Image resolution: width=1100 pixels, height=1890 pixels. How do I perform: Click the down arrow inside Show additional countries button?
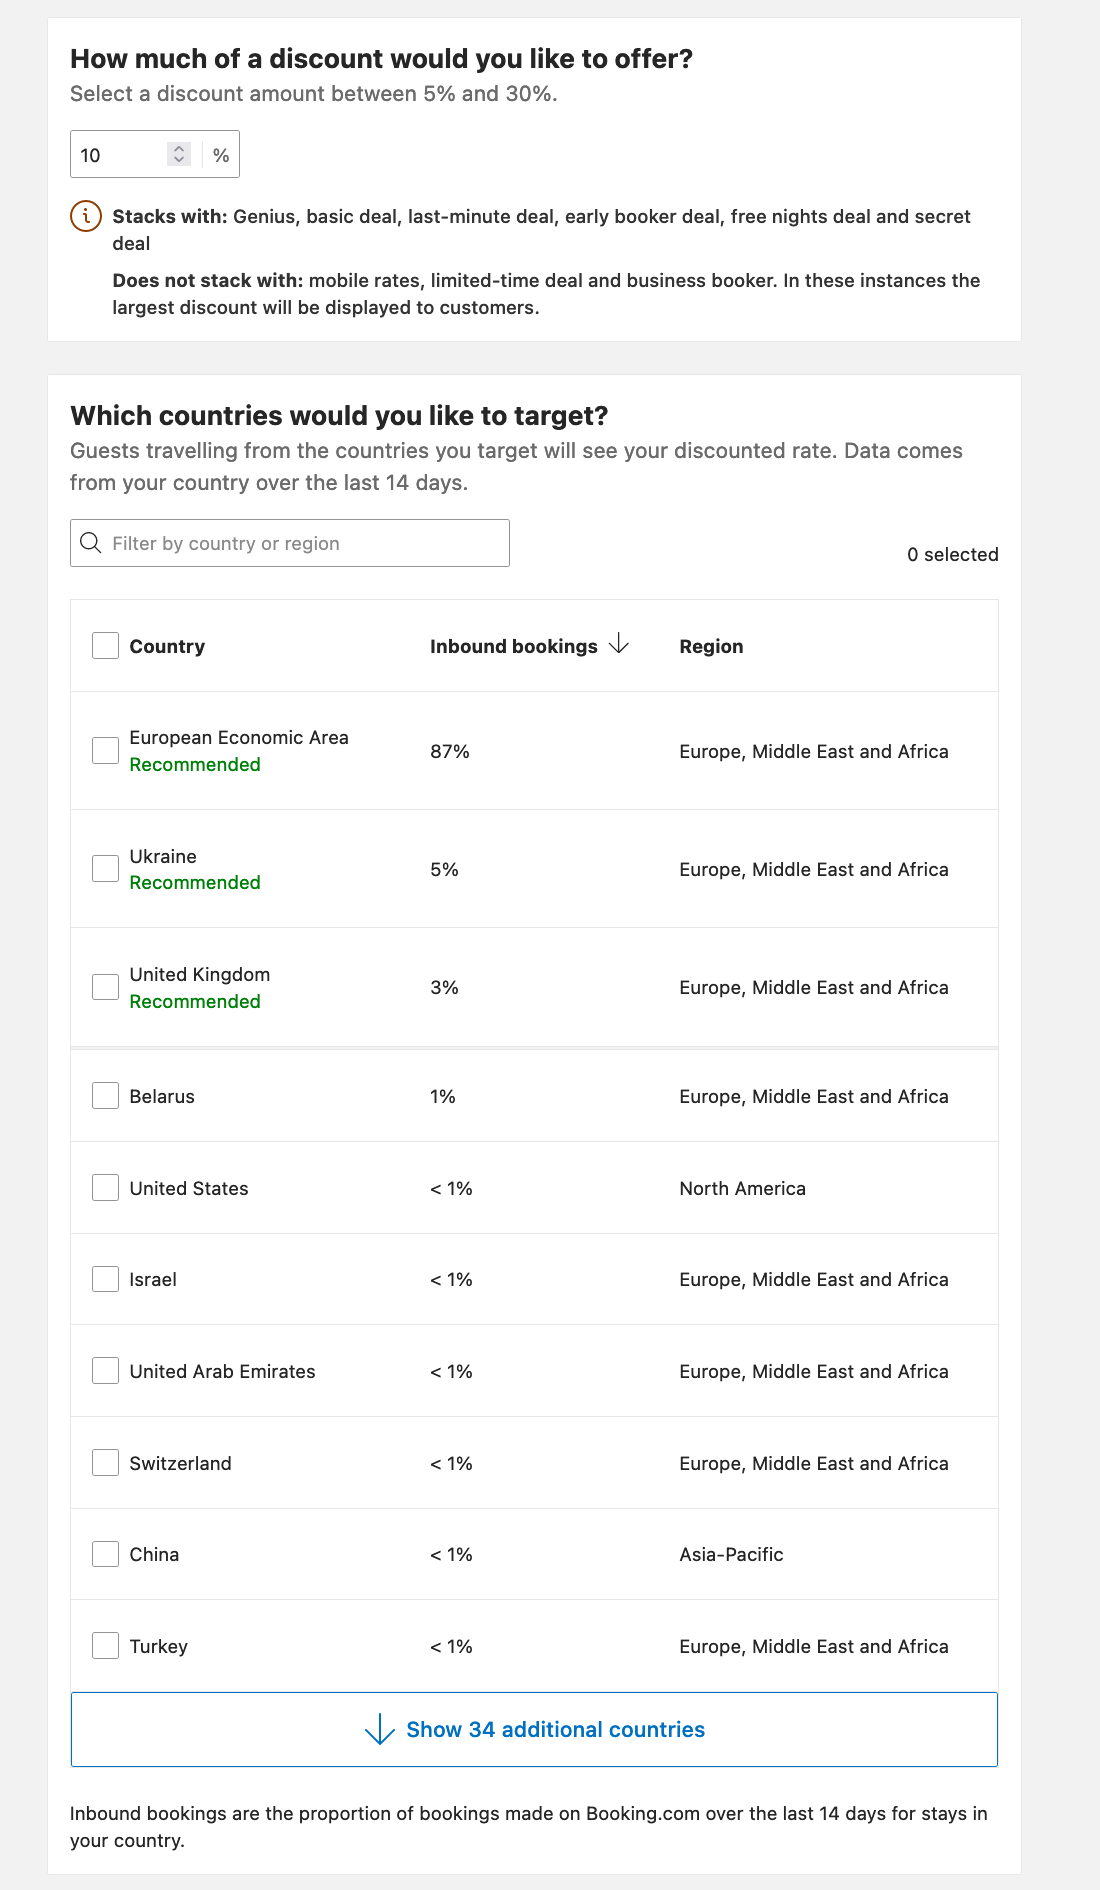(x=381, y=1729)
